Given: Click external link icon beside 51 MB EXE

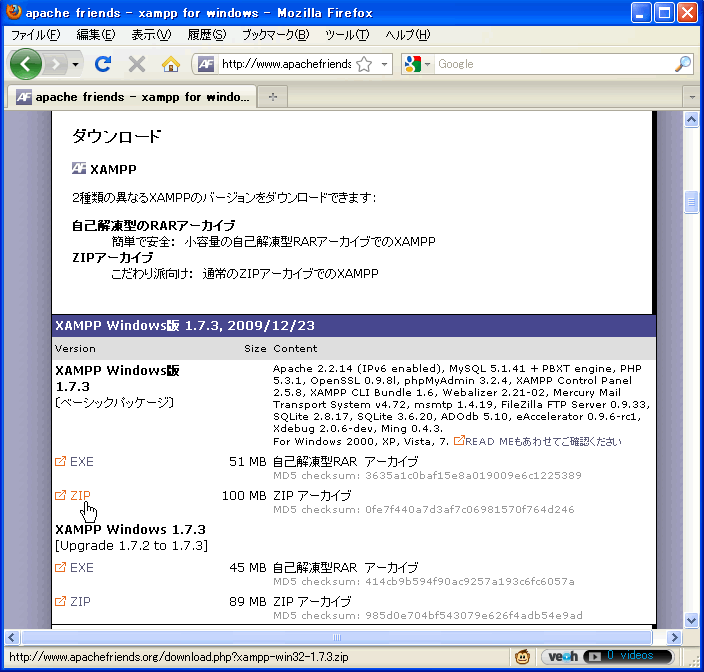Looking at the screenshot, I should [60, 461].
